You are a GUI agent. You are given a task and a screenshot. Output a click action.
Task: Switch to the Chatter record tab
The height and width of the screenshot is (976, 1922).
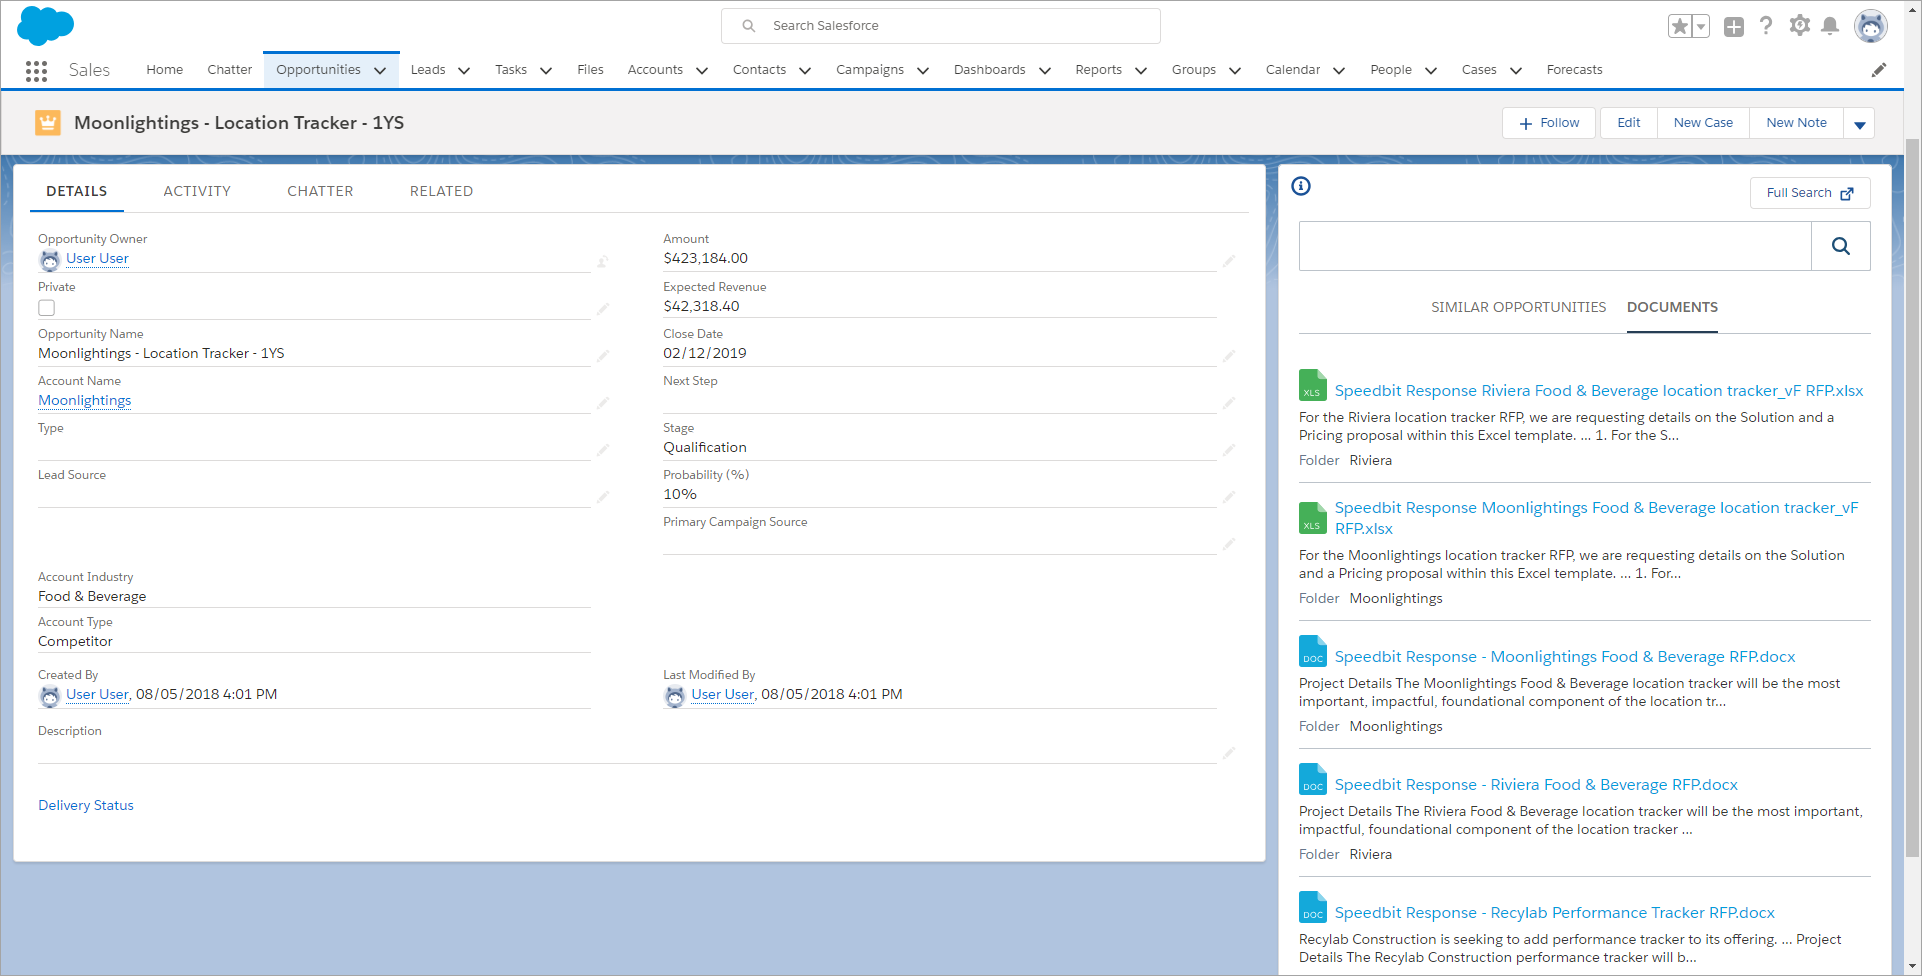click(320, 191)
